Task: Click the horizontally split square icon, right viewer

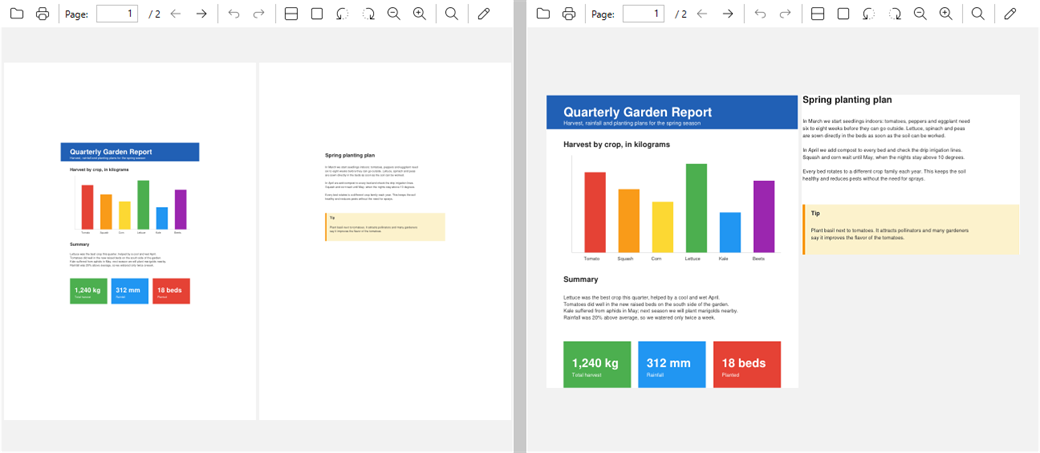Action: [x=818, y=14]
